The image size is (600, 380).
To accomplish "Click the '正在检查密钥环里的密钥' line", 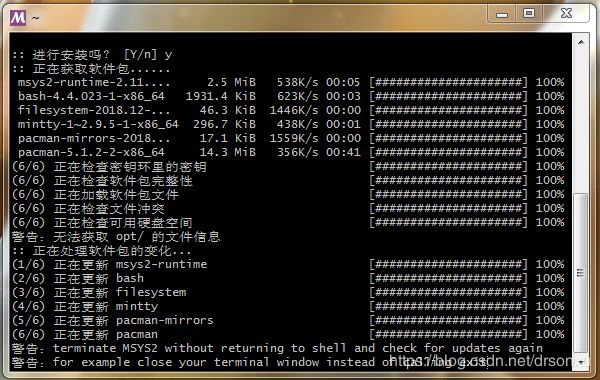I will (x=288, y=166).
